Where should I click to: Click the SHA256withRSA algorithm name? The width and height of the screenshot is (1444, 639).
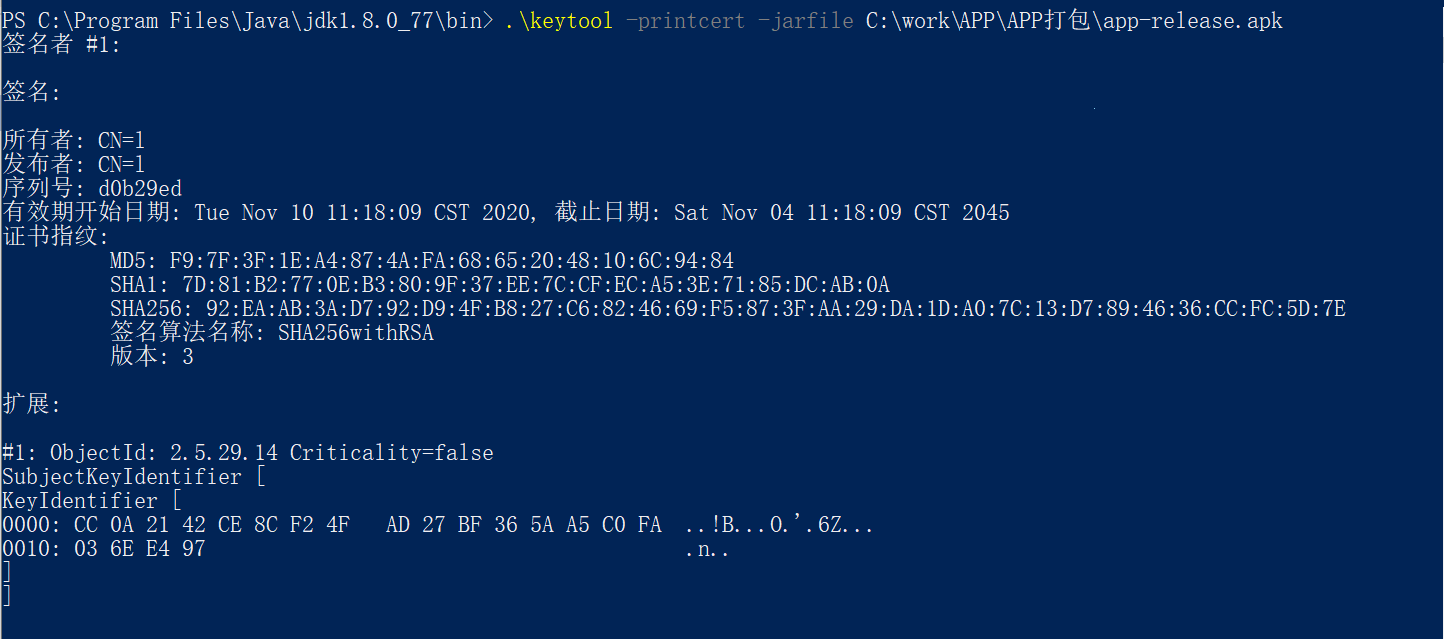(356, 332)
